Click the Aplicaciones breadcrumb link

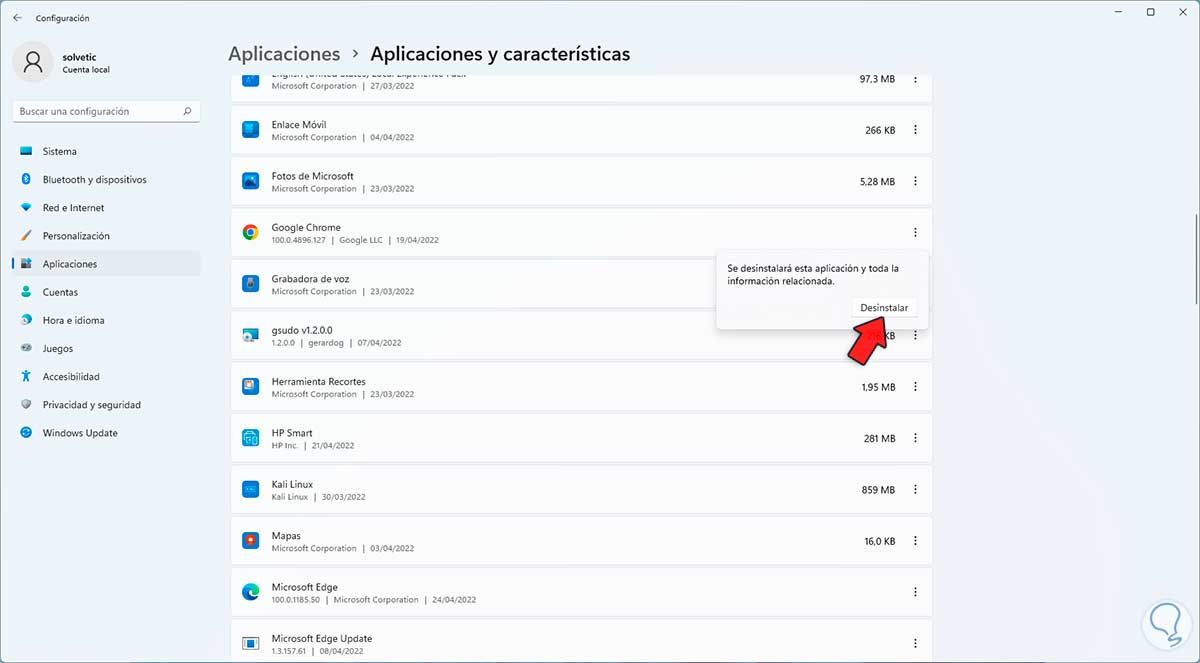pyautogui.click(x=284, y=54)
